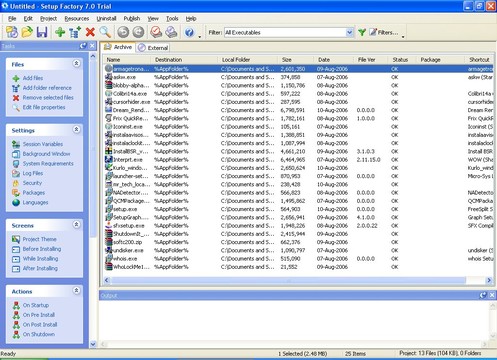
Task: Sort the file list by Date column header
Action: click(x=333, y=60)
